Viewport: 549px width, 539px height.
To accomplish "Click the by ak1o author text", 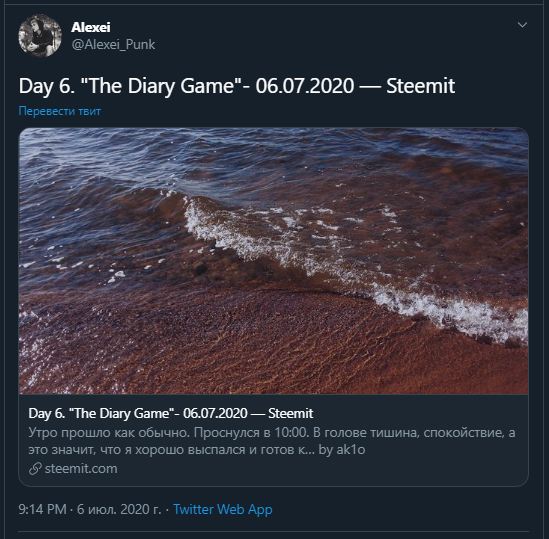I will (x=342, y=449).
